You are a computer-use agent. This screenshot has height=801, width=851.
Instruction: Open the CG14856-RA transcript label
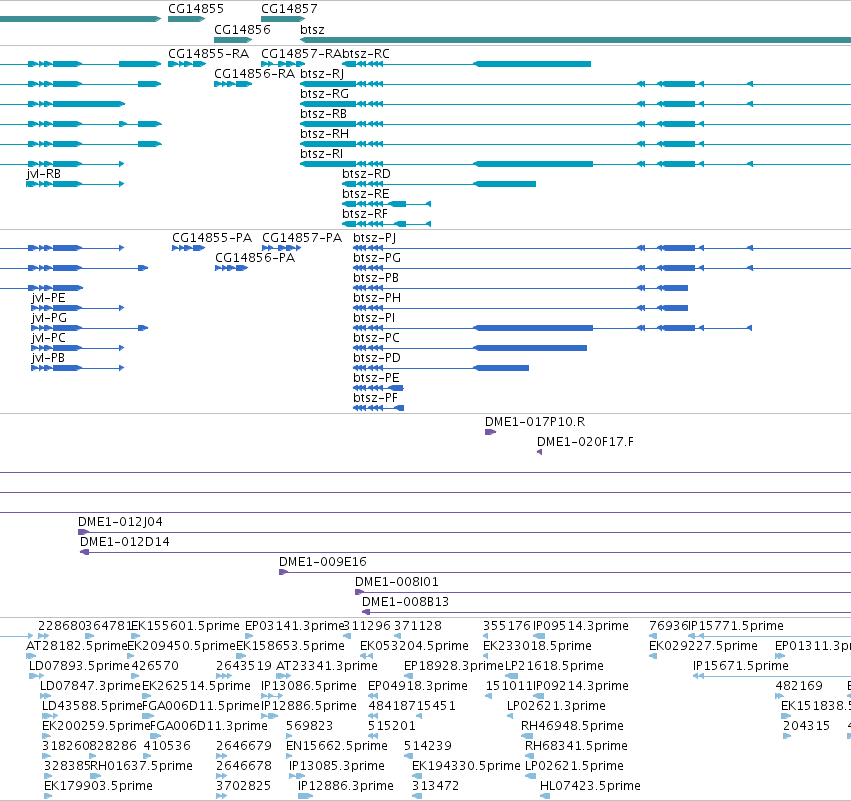255,74
